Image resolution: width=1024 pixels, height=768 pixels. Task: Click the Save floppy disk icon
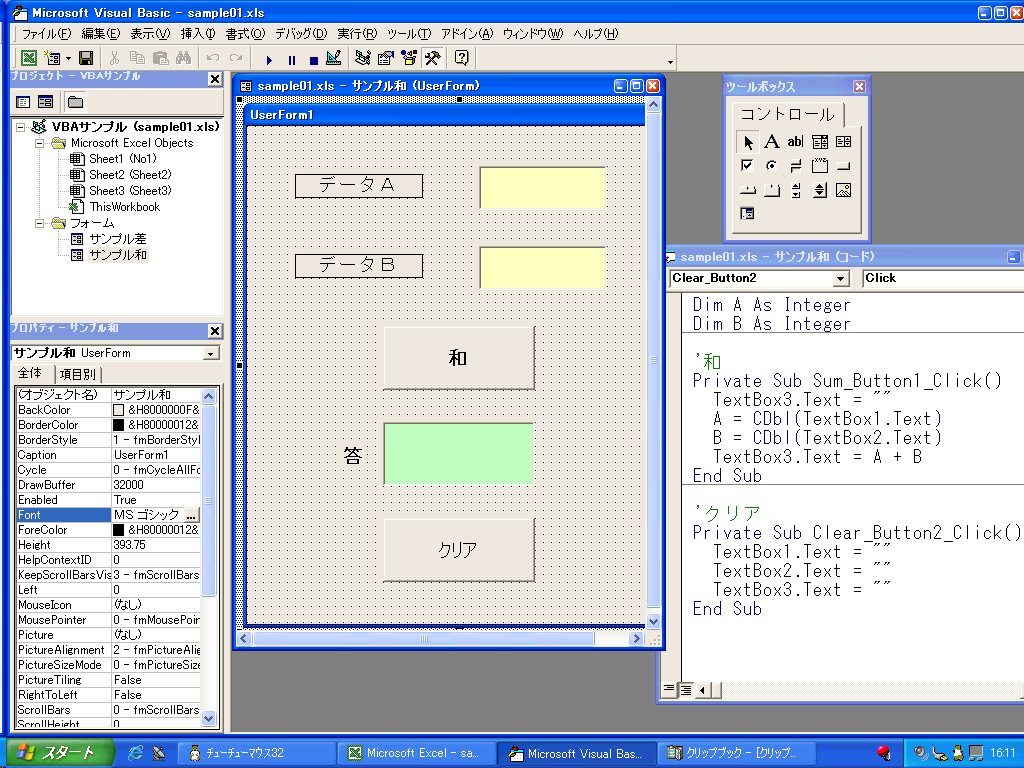[x=86, y=58]
